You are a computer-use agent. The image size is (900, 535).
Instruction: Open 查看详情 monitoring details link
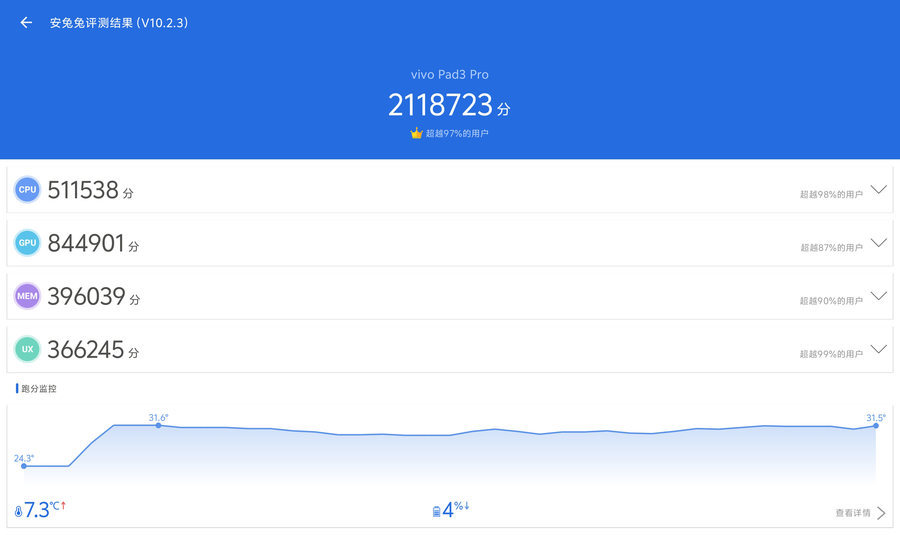pyautogui.click(x=853, y=513)
